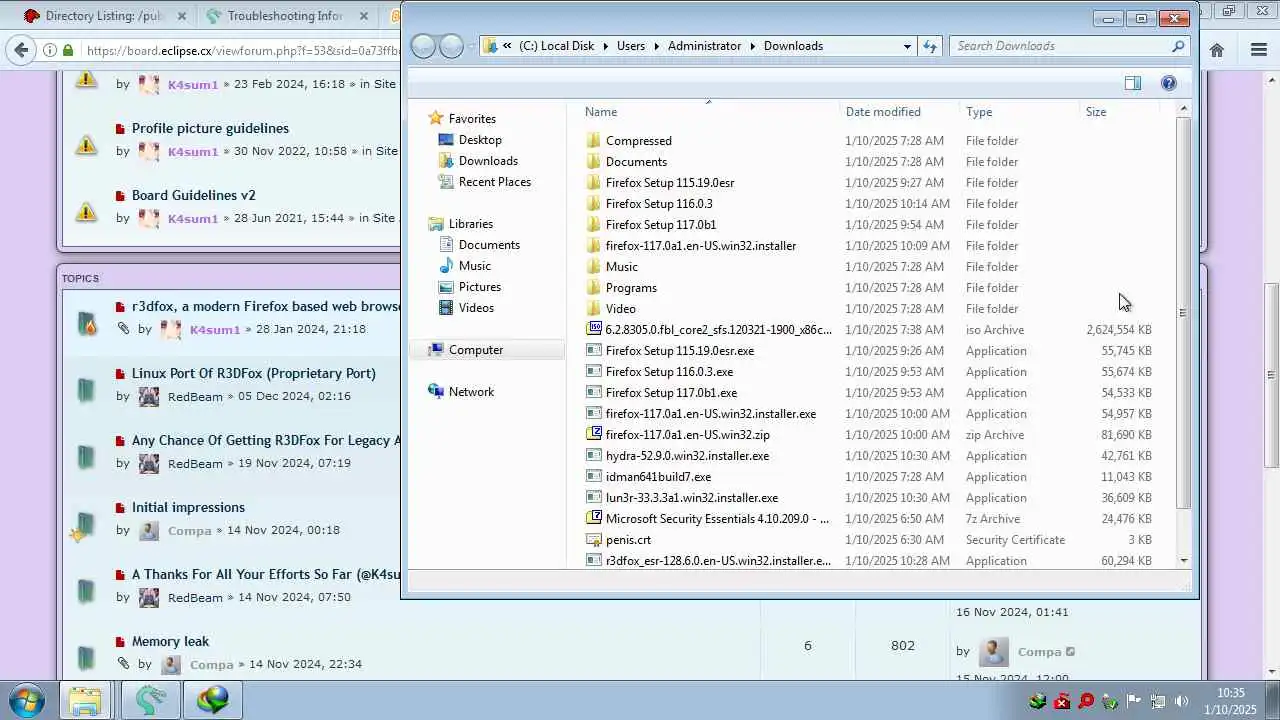Click the Windows Start orb
This screenshot has height=720, width=1280.
pos(28,700)
